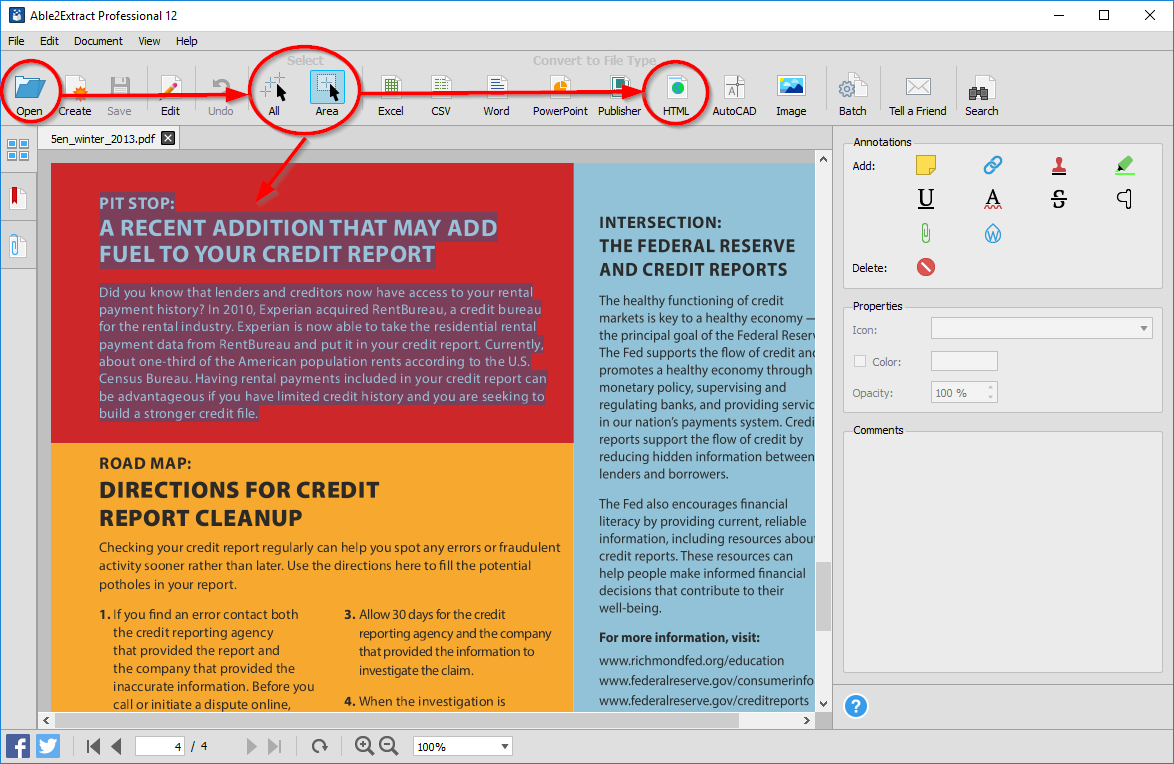1174x764 pixels.
Task: Open the attachments side panel
Action: (x=18, y=246)
